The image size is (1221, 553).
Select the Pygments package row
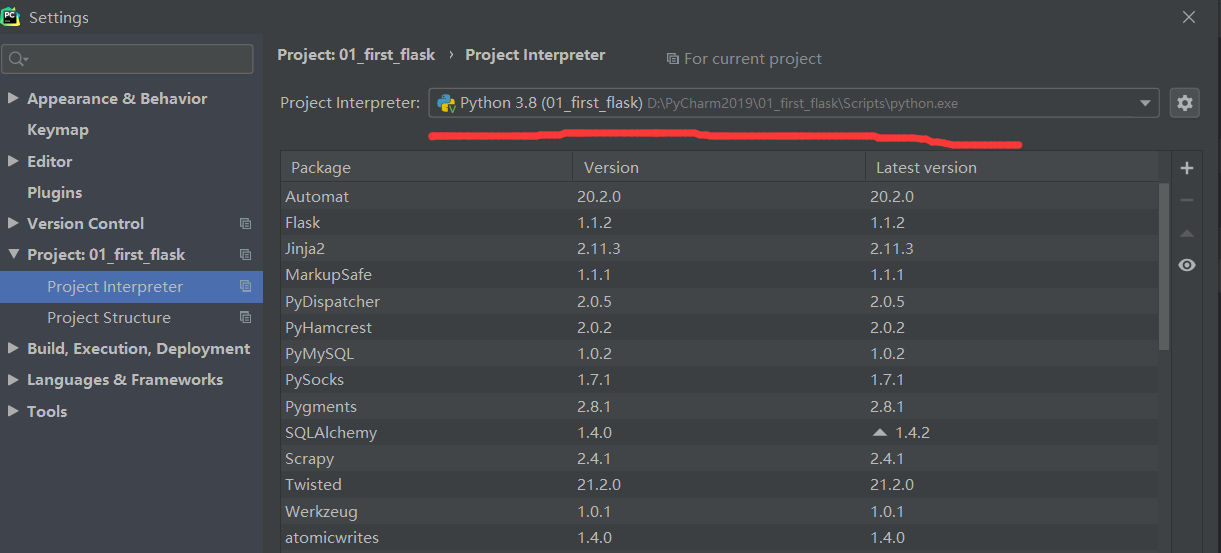point(719,407)
